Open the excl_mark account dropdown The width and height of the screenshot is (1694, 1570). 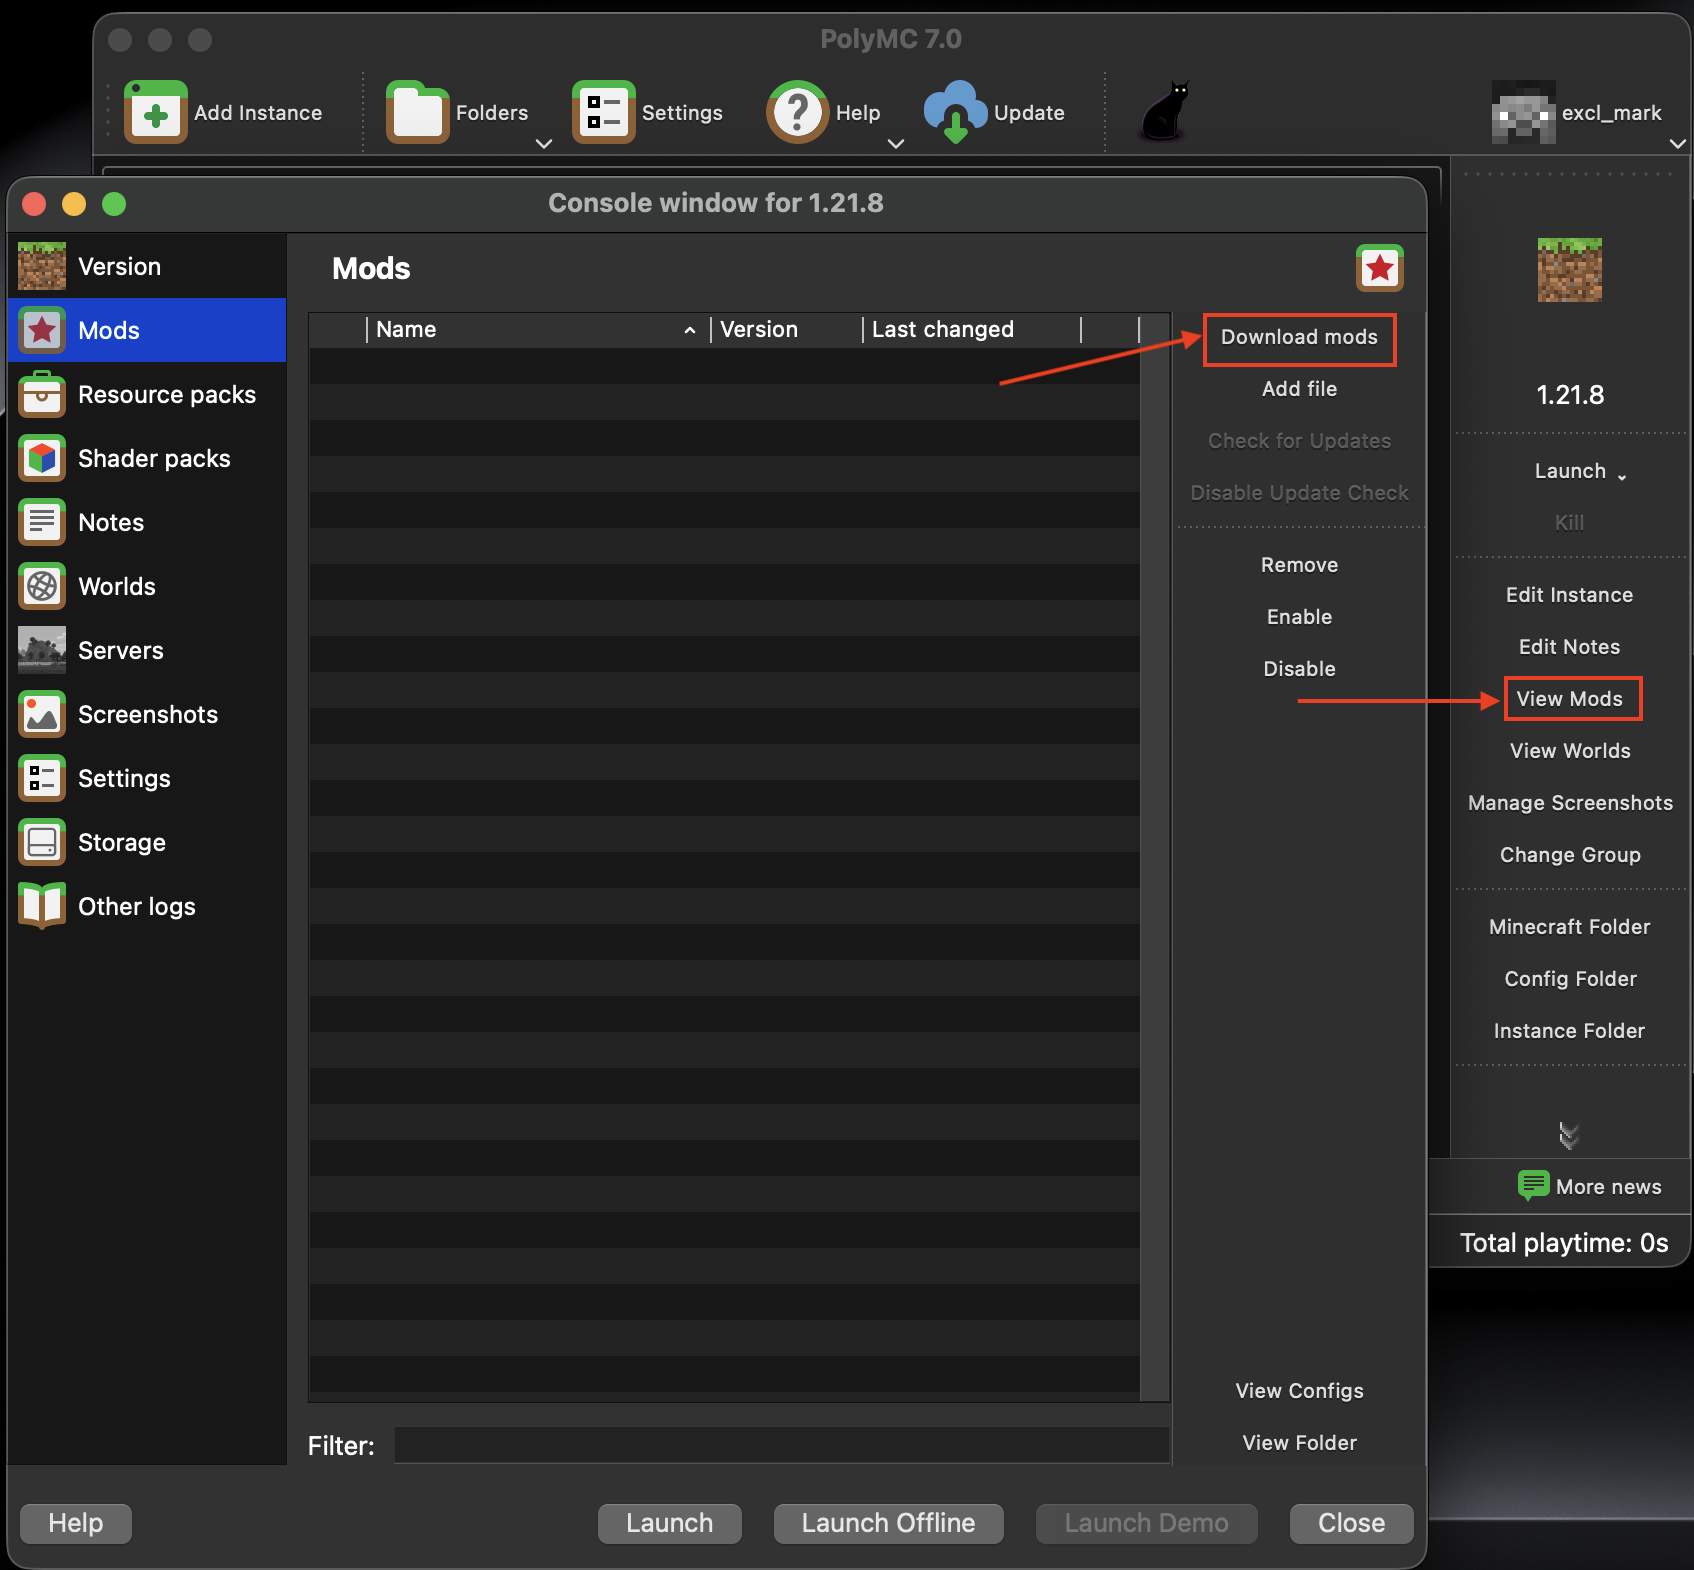tap(1677, 144)
